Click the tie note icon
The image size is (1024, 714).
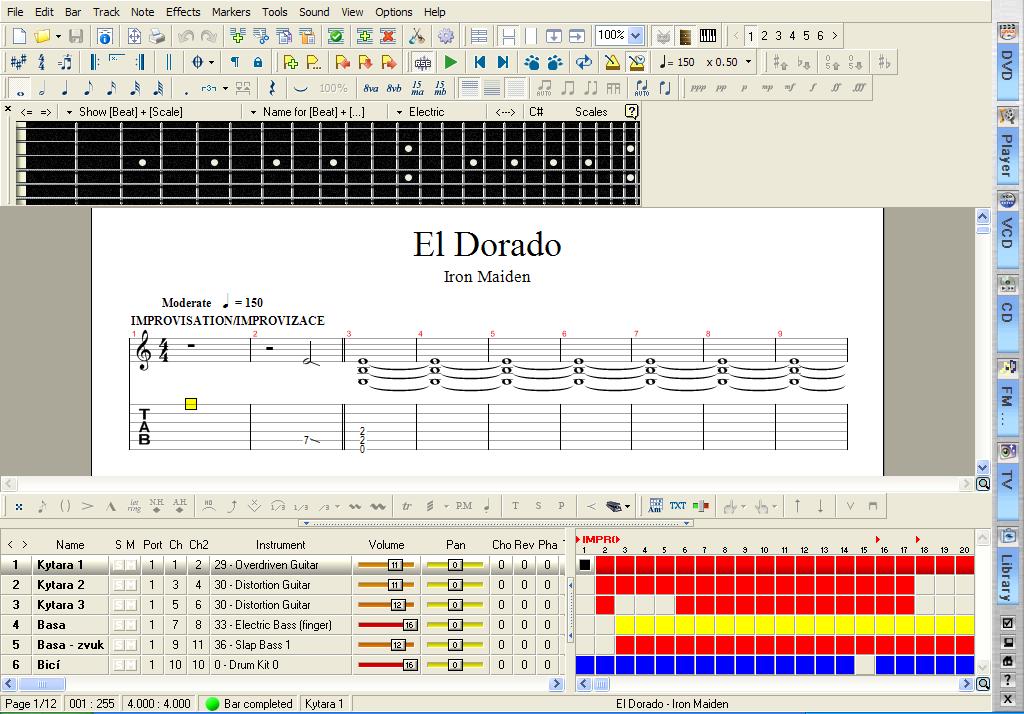coord(300,88)
